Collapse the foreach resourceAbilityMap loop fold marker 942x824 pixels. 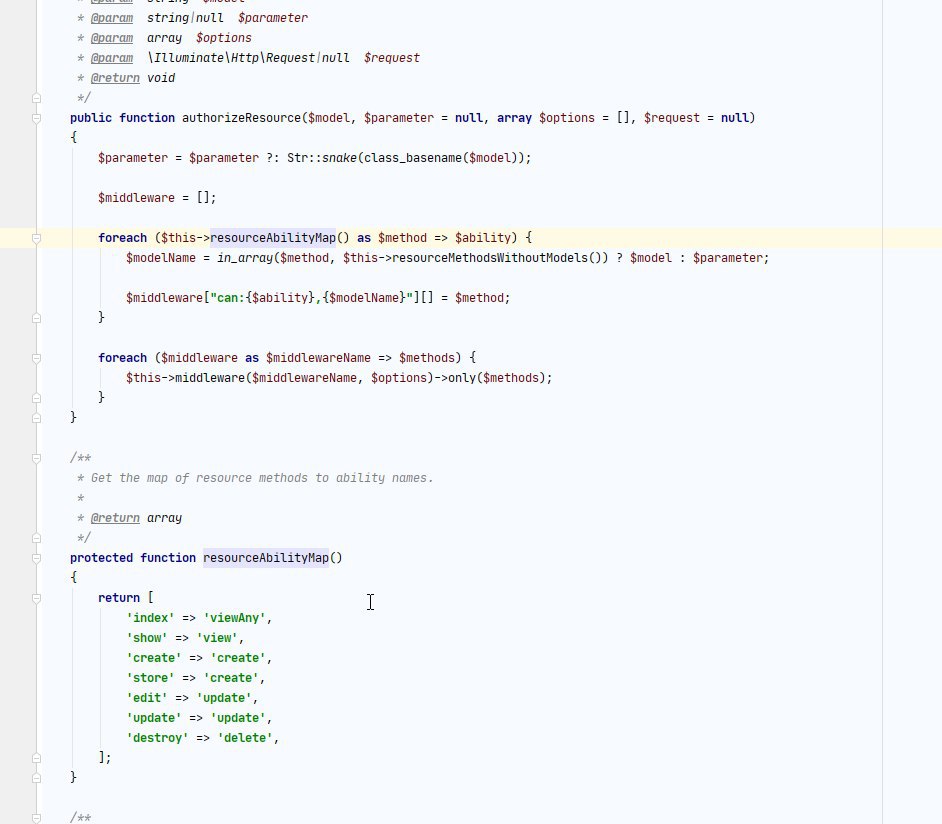36,238
